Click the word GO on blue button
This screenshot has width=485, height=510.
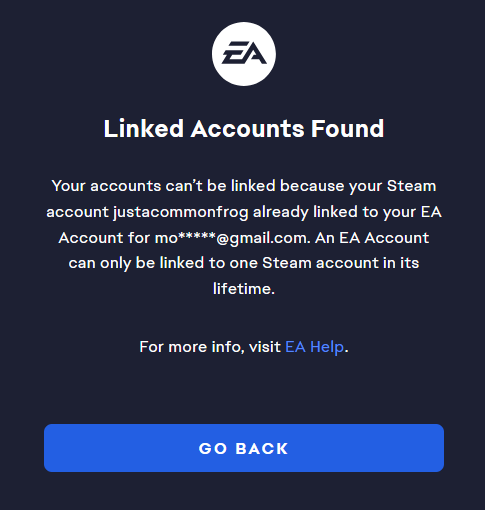(213, 448)
